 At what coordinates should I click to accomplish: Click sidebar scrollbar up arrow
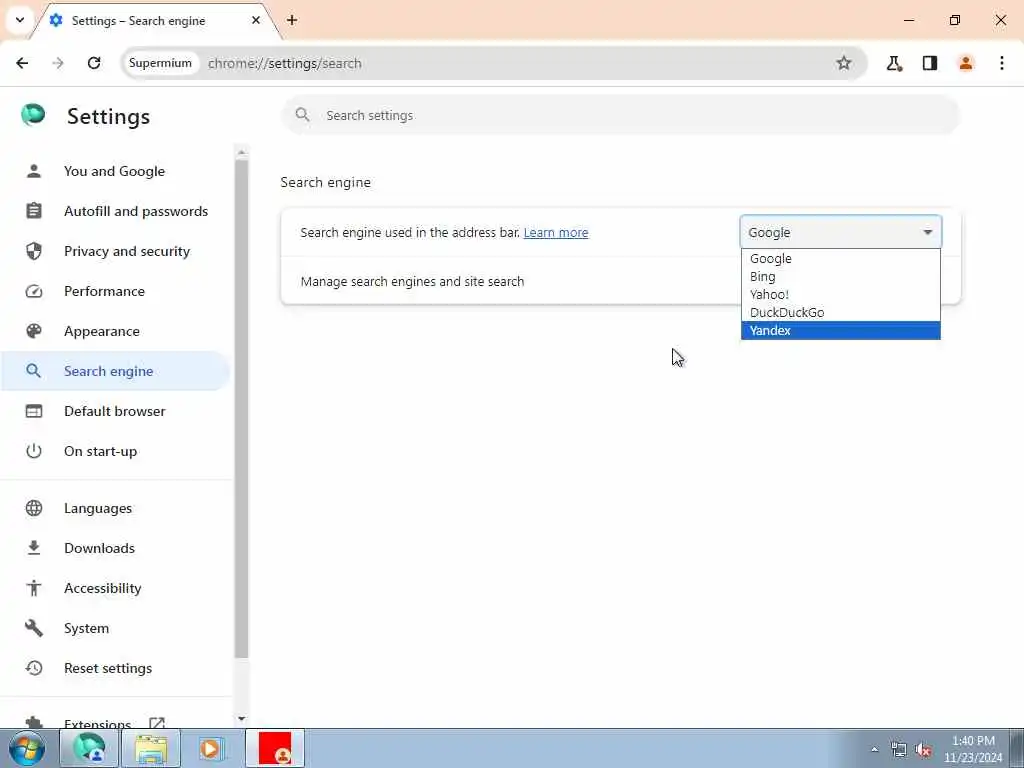(242, 153)
